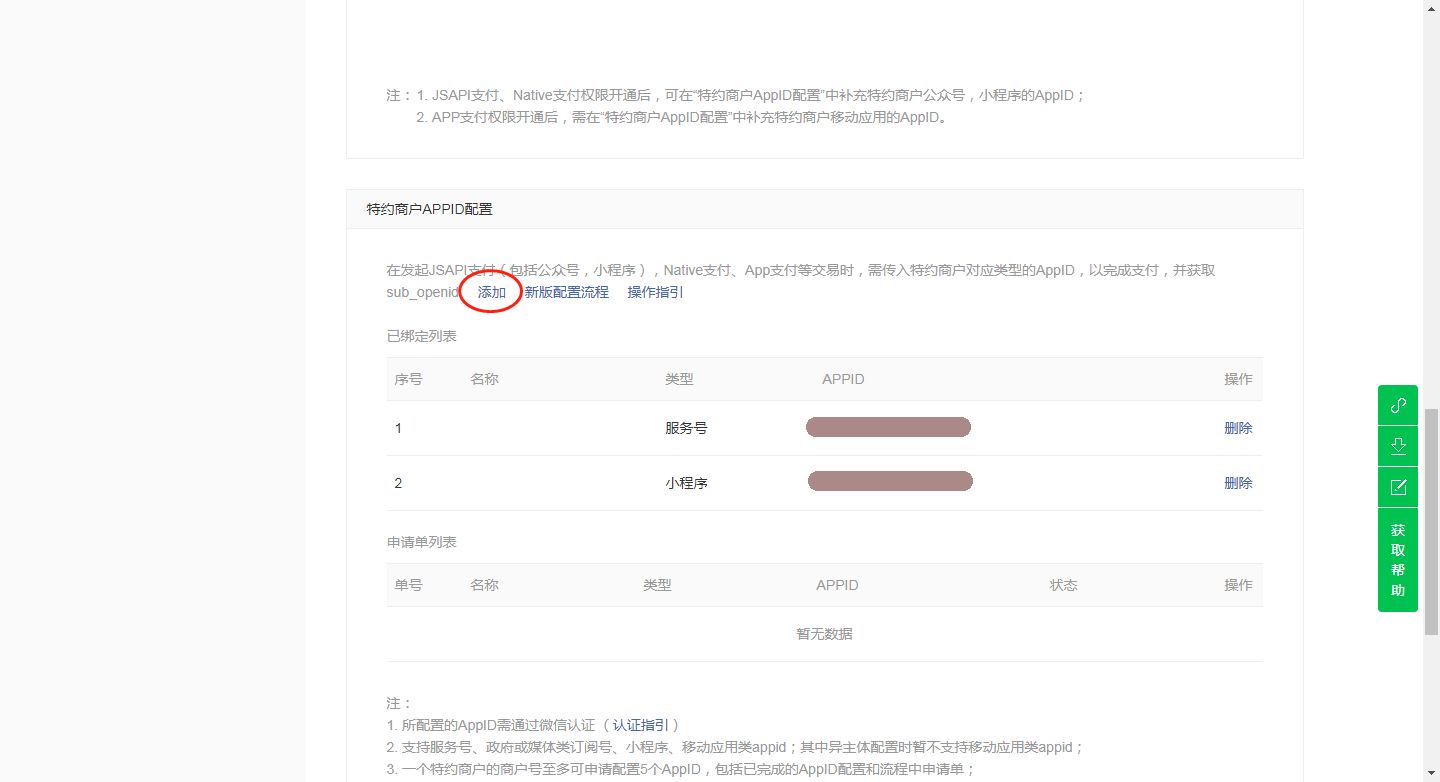The image size is (1440, 782).
Task: Click the circled 添加 link
Action: (x=492, y=292)
